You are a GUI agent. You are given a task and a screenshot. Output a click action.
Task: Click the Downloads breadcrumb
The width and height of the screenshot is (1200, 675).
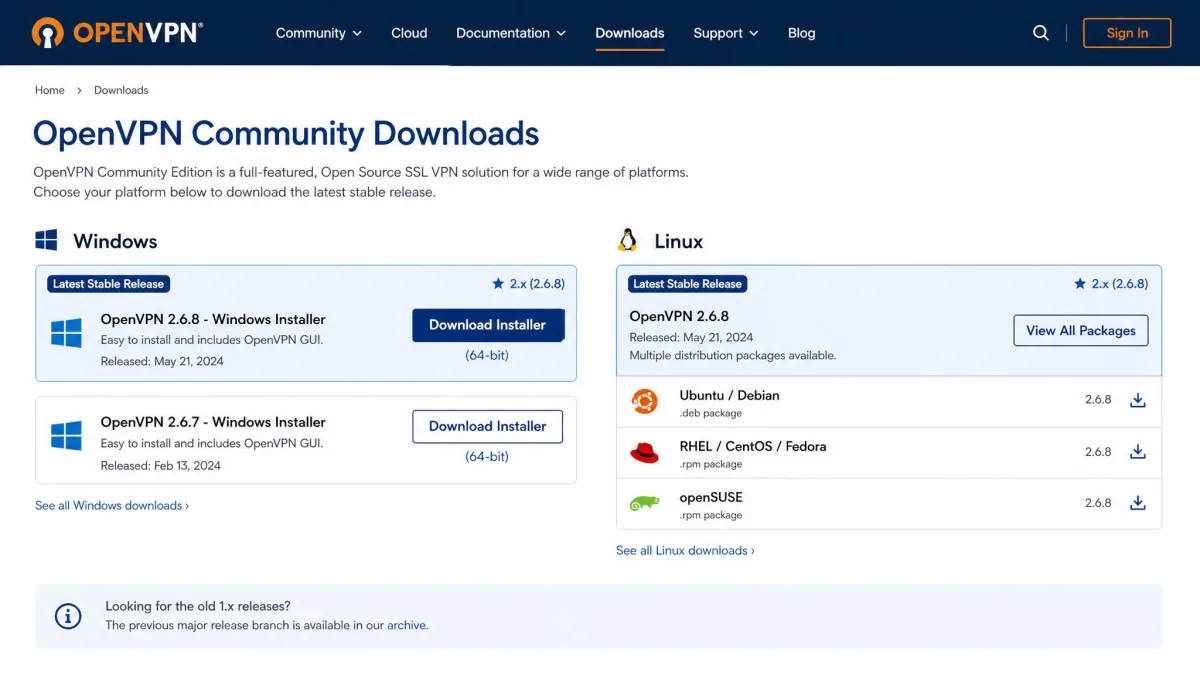(121, 90)
